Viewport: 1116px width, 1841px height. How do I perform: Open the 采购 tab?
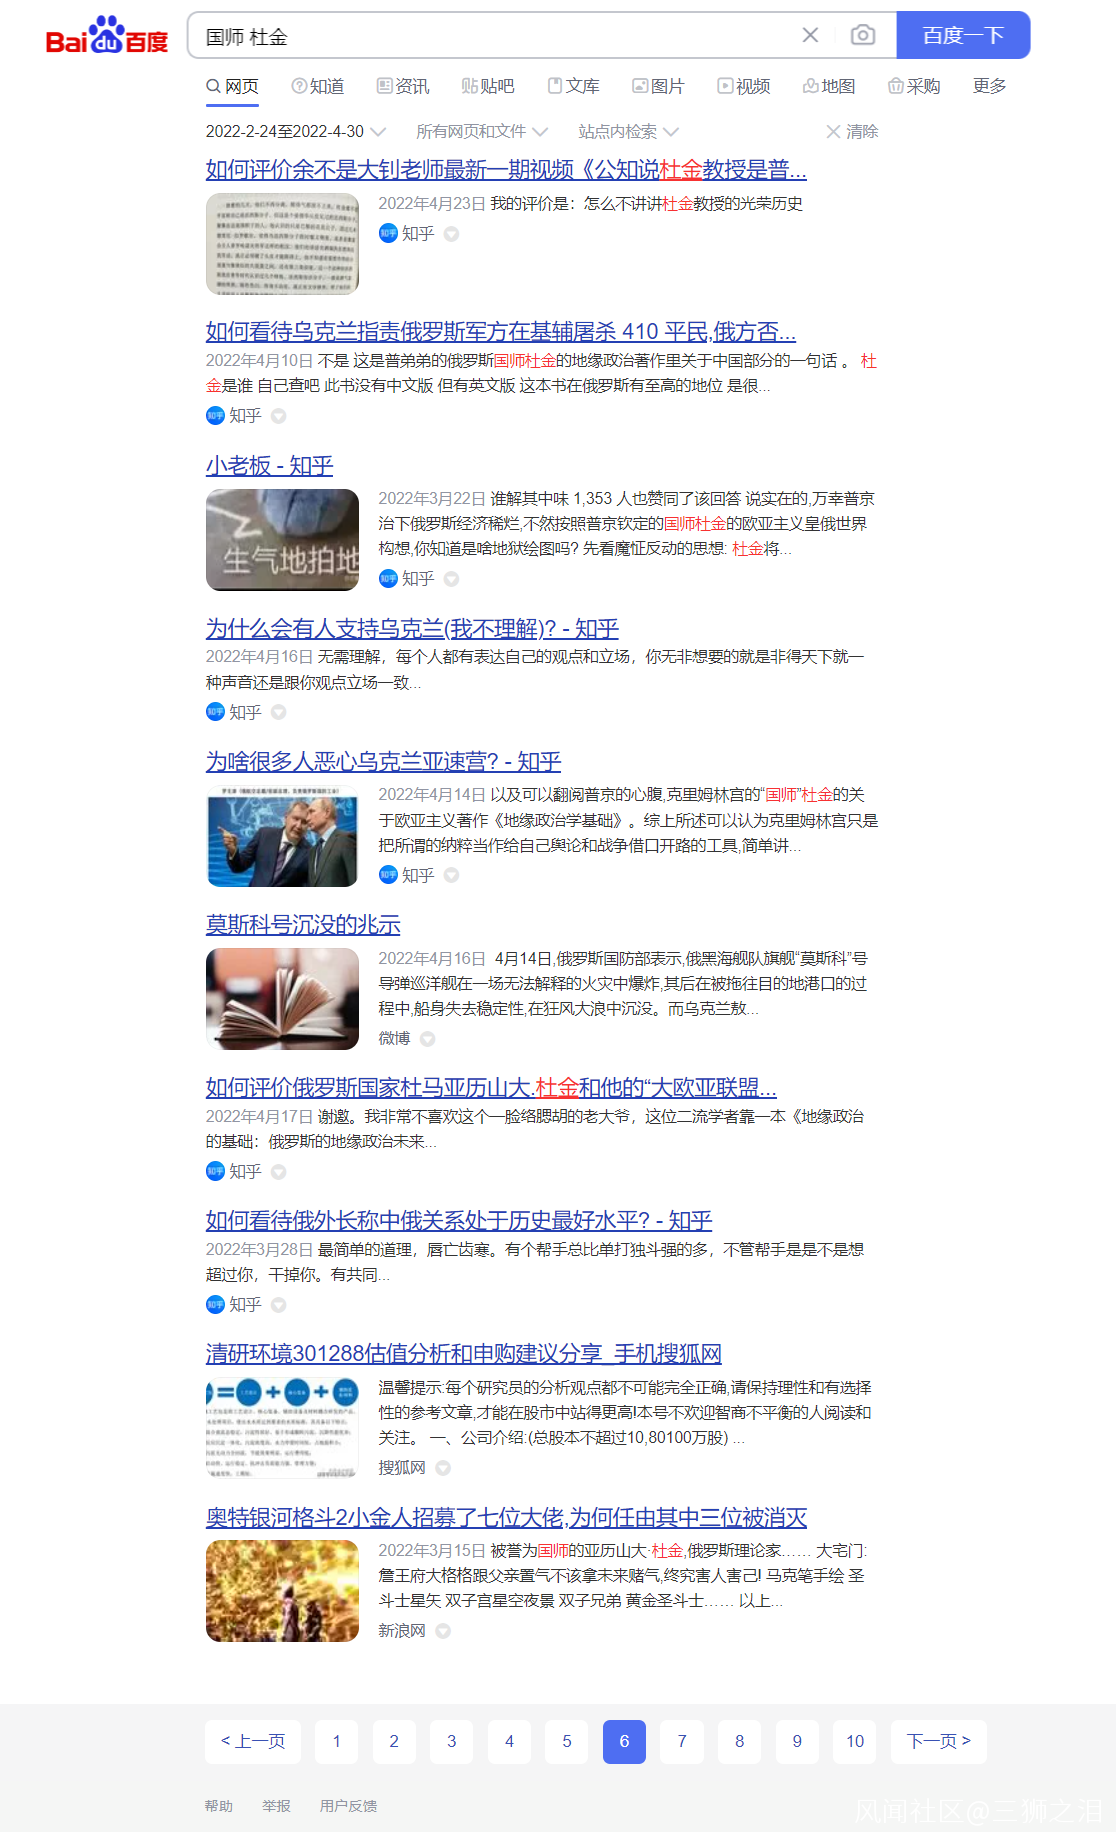(x=914, y=87)
